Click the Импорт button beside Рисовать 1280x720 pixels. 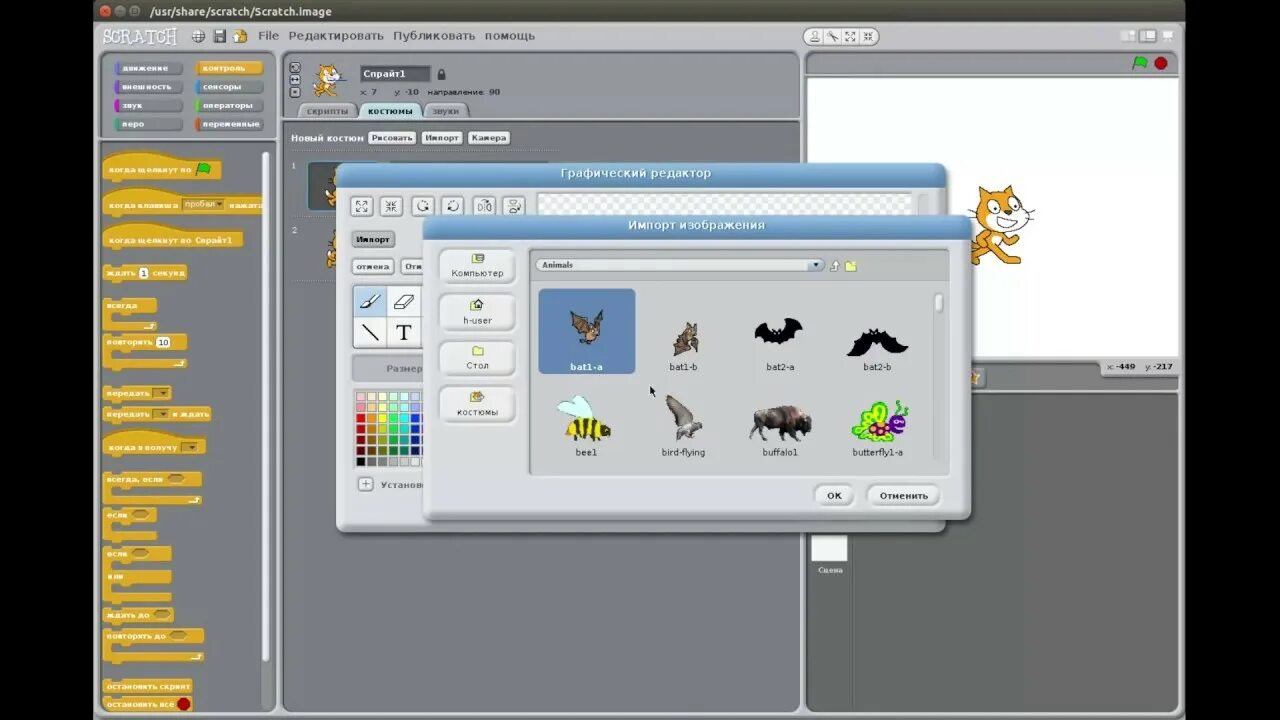pos(441,138)
